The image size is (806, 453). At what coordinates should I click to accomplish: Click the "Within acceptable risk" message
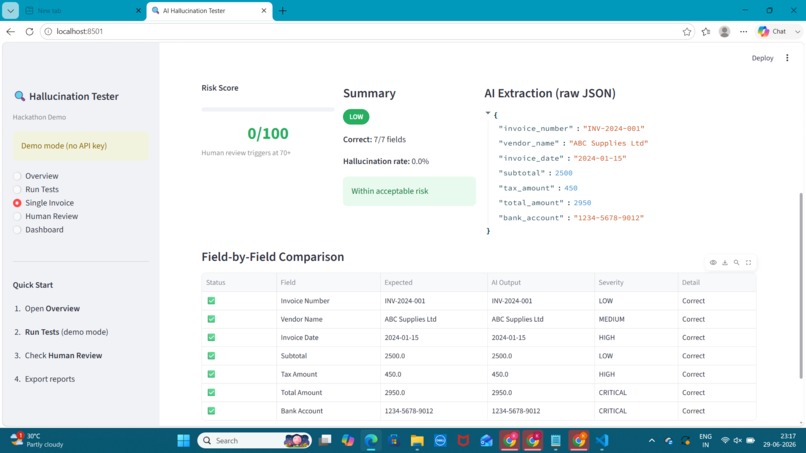409,191
